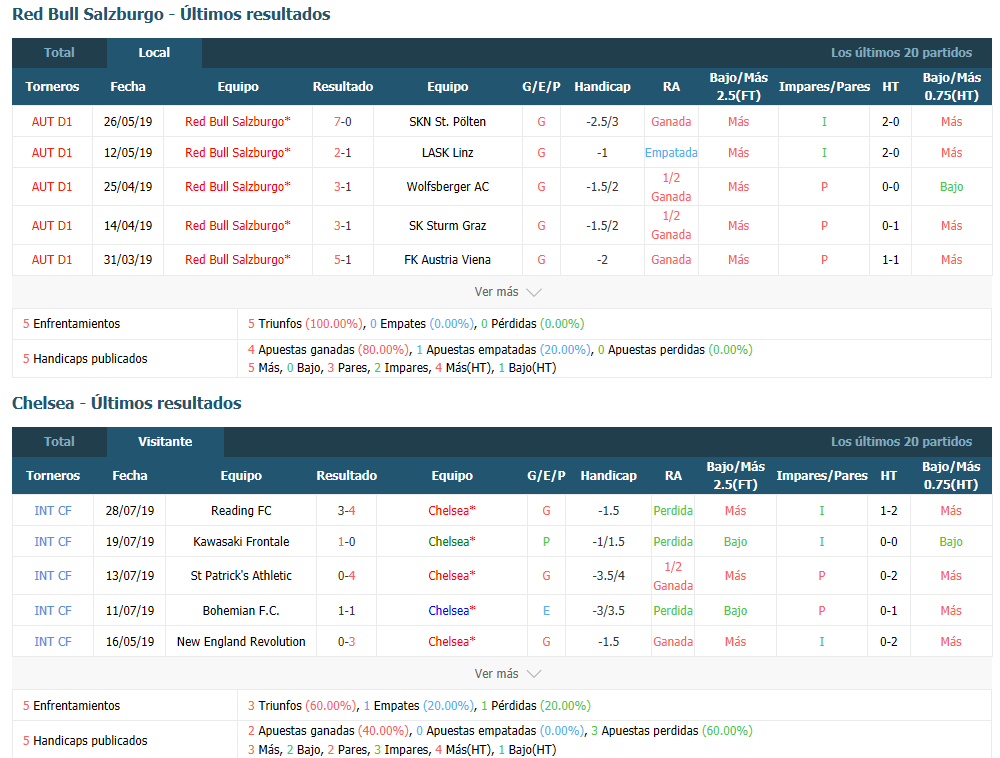Click opponent SK Sturm Graz

pos(448,226)
